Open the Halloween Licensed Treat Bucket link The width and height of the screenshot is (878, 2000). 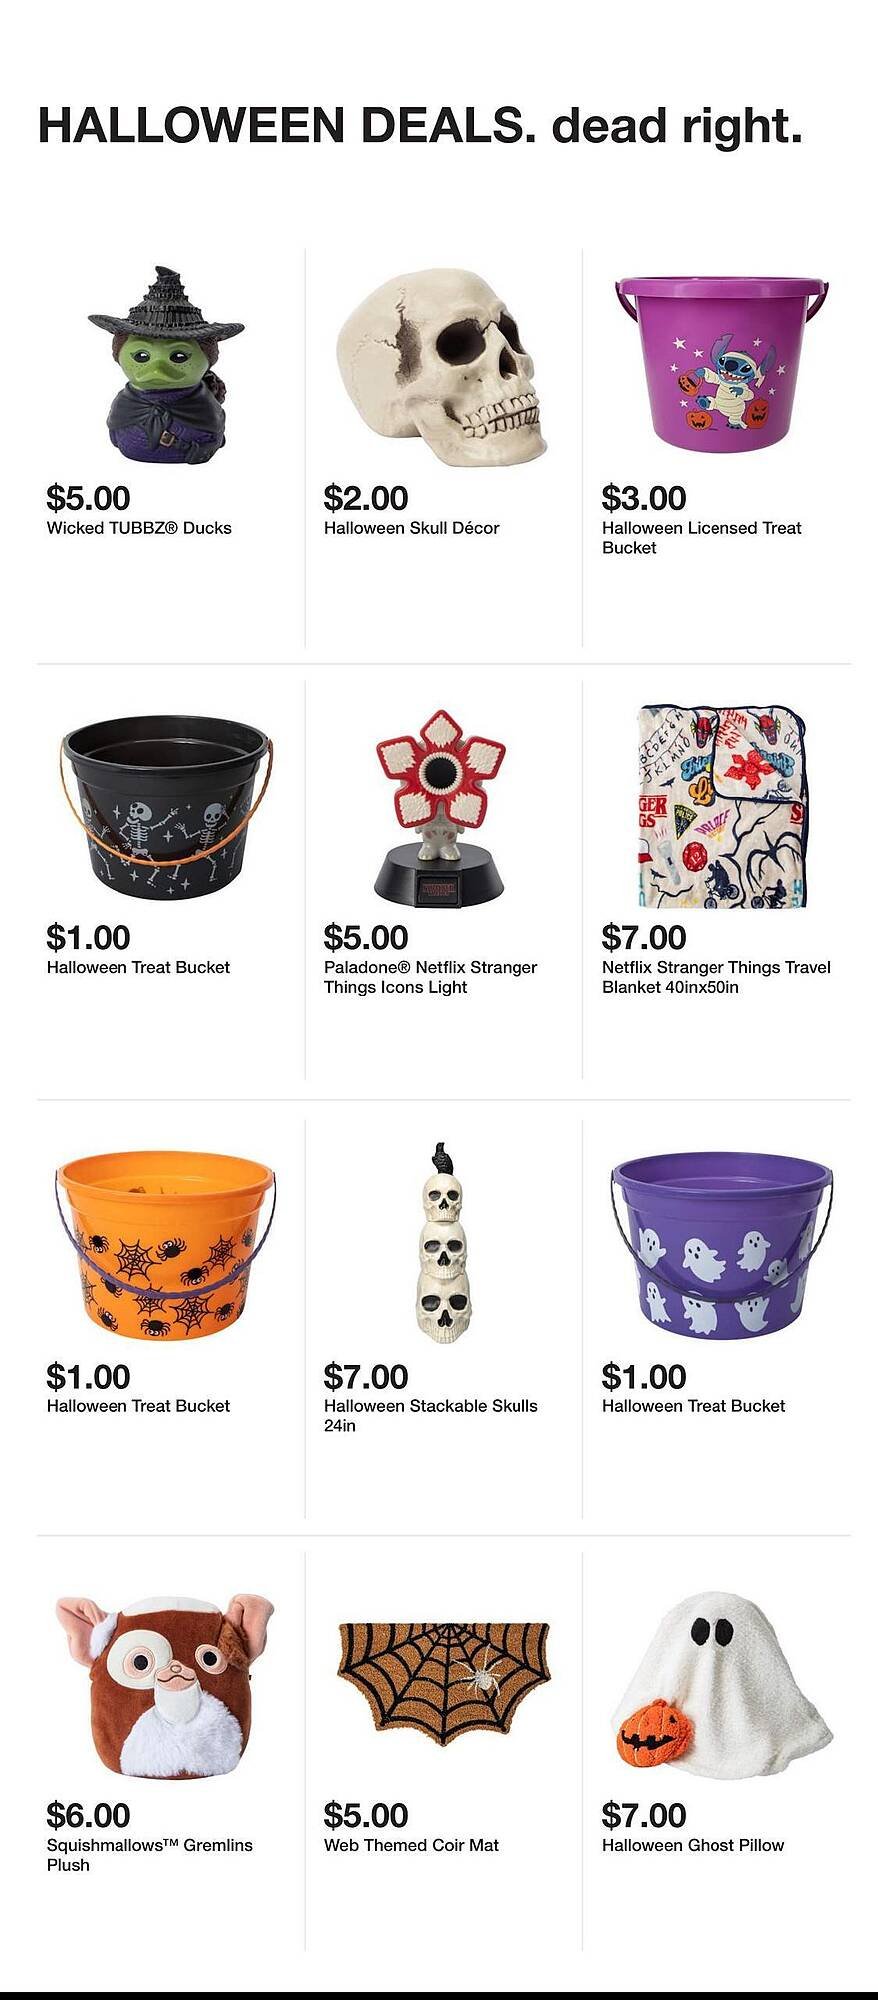[701, 537]
